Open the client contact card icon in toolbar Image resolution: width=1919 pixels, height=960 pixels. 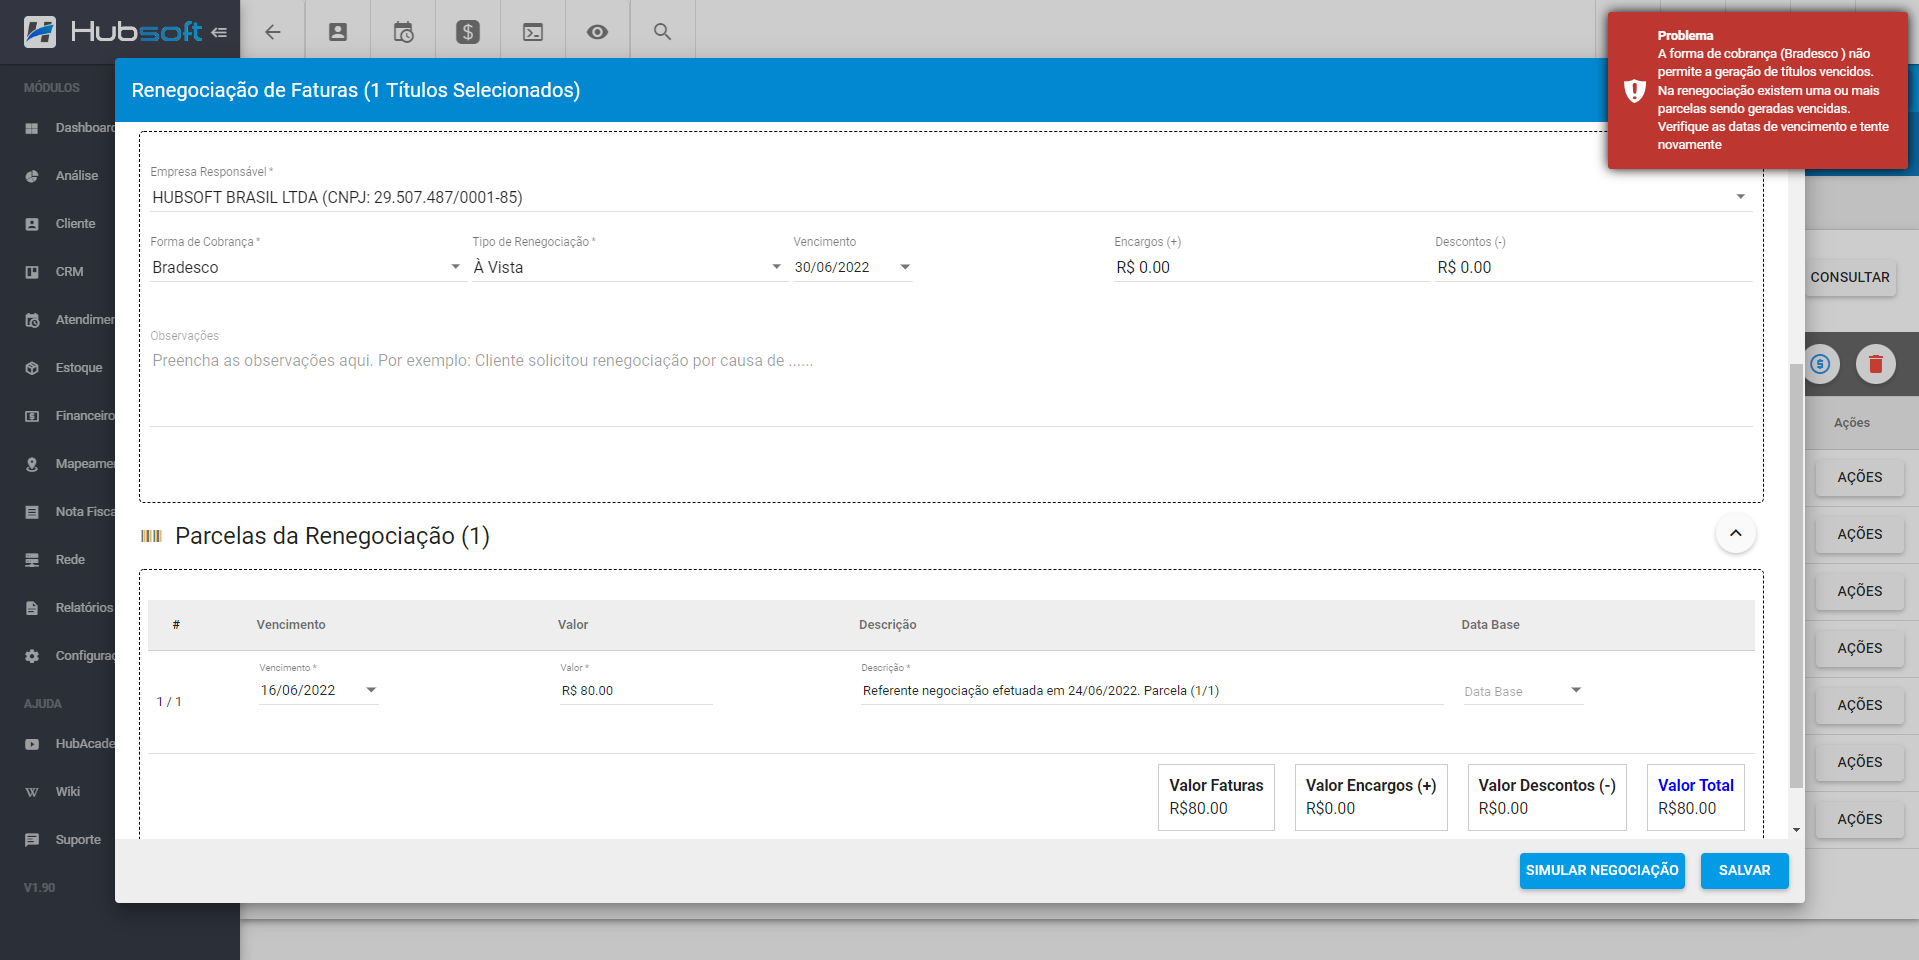[x=338, y=32]
